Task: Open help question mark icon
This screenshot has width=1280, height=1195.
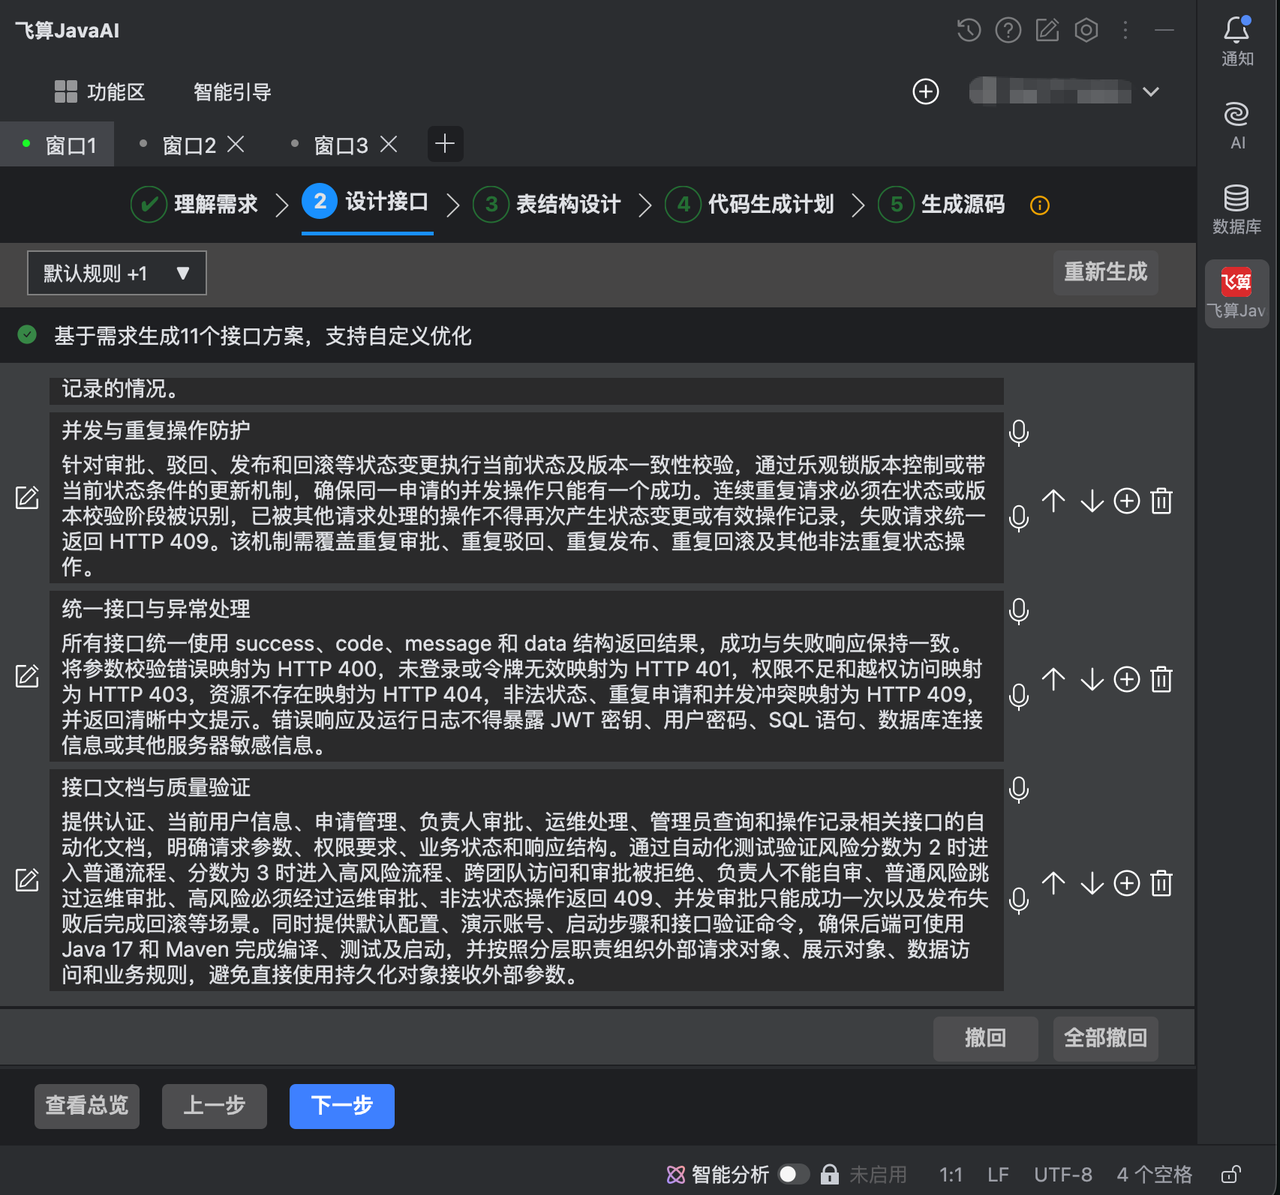Action: point(1008,30)
